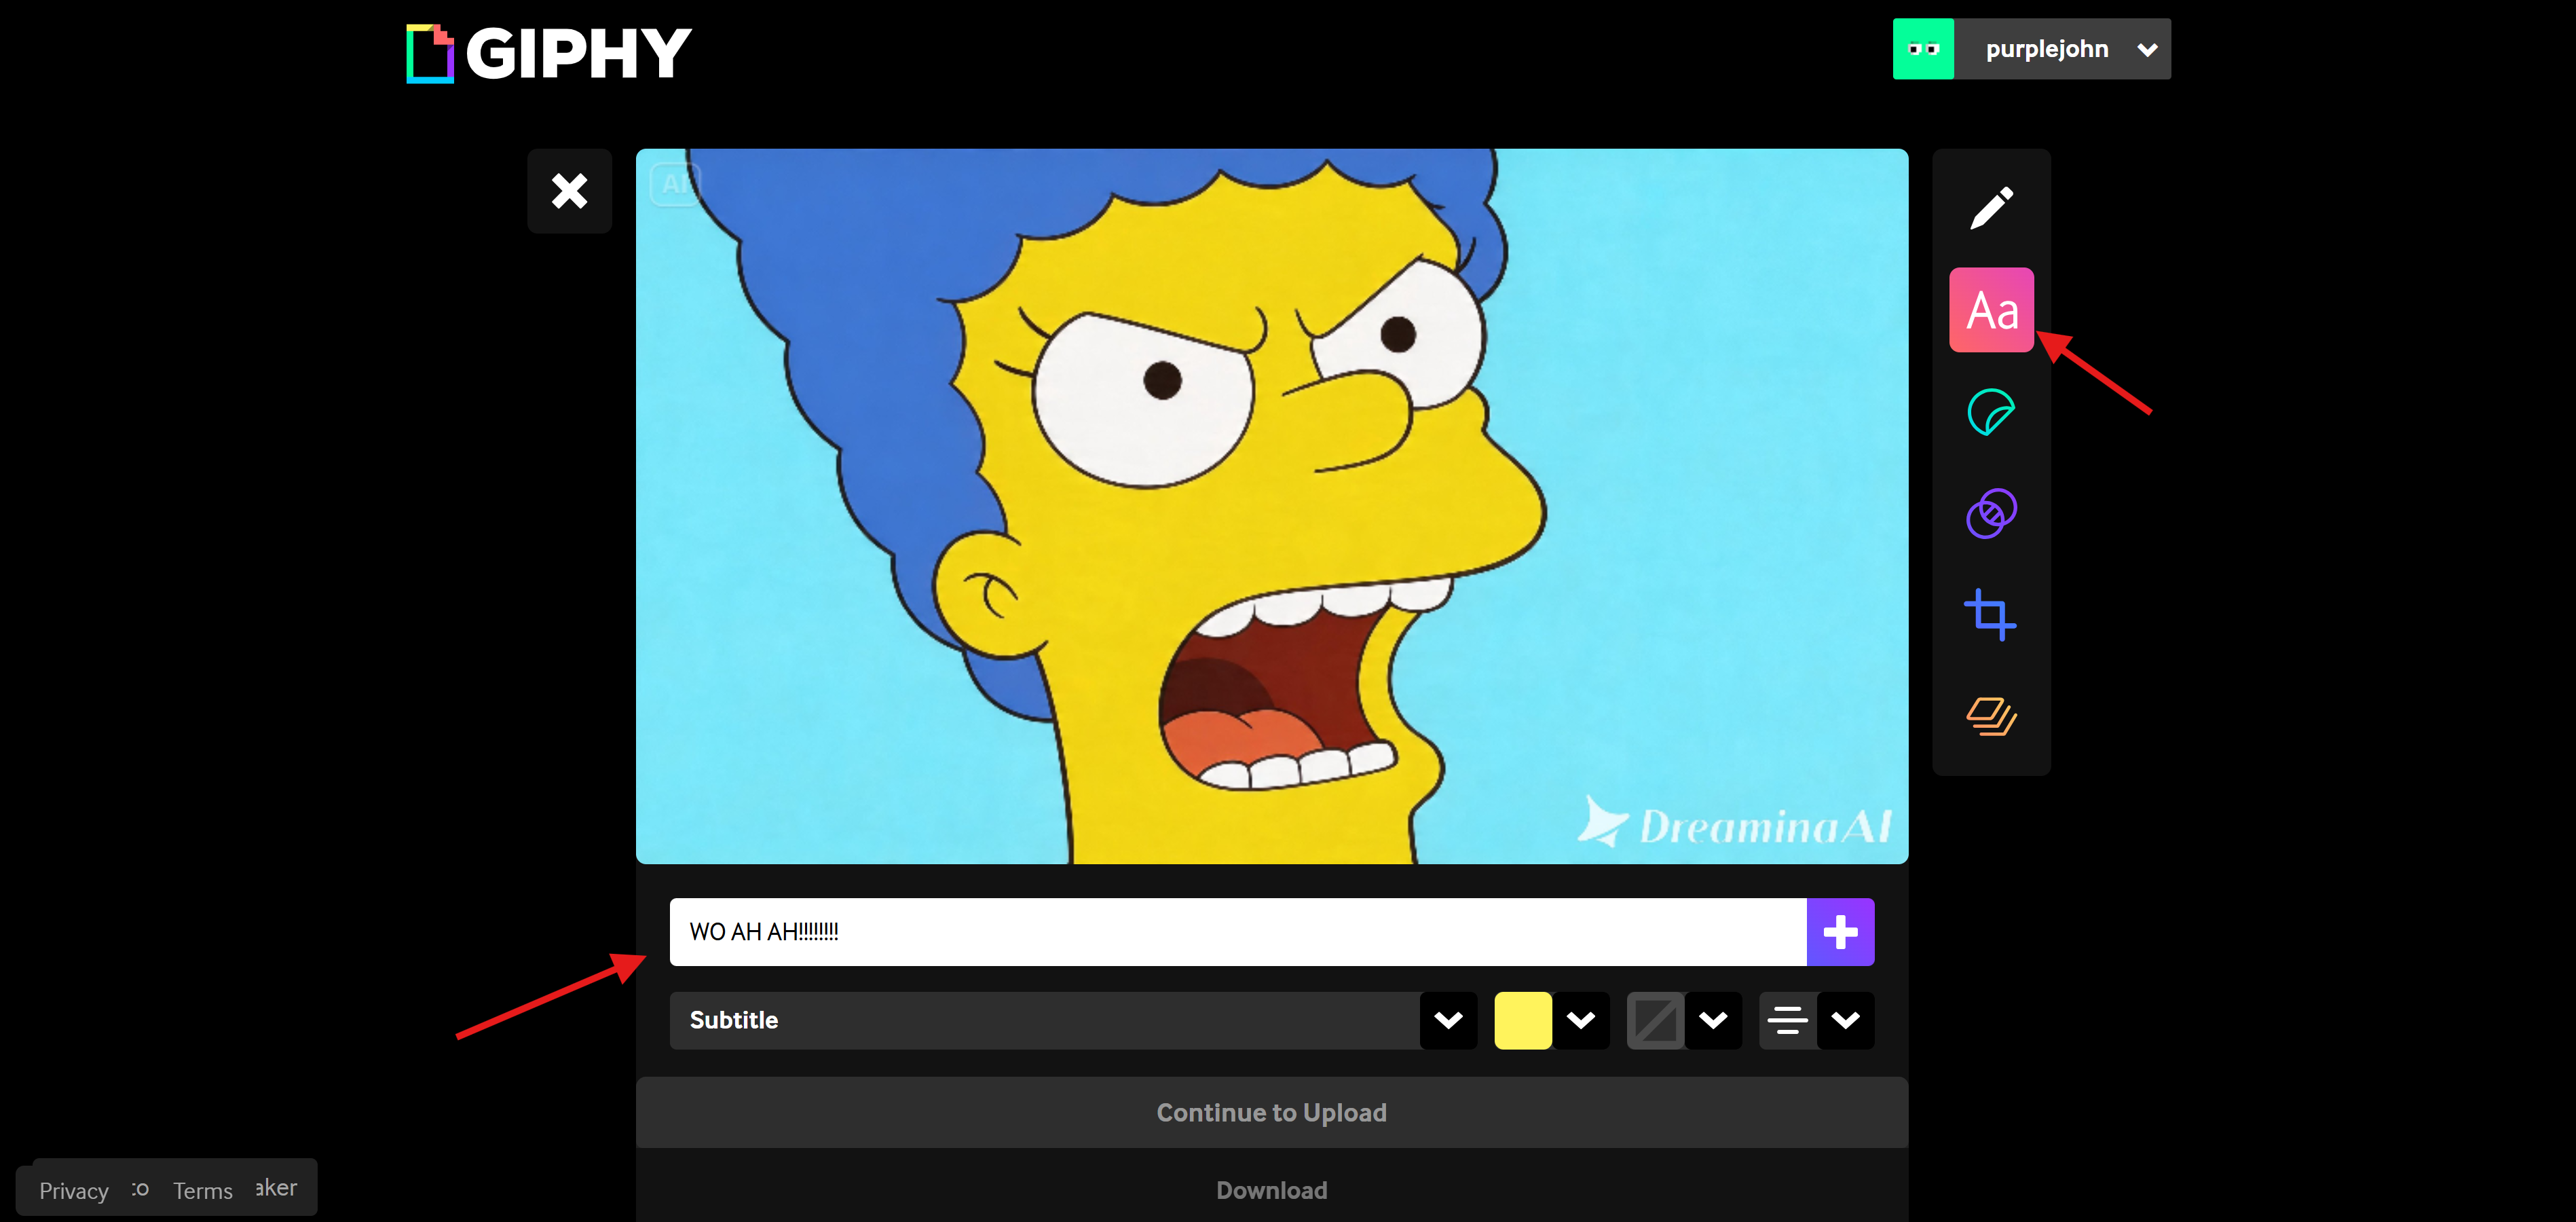2576x1222 pixels.
Task: Pick the yellow text color swatch
Action: [x=1523, y=1020]
